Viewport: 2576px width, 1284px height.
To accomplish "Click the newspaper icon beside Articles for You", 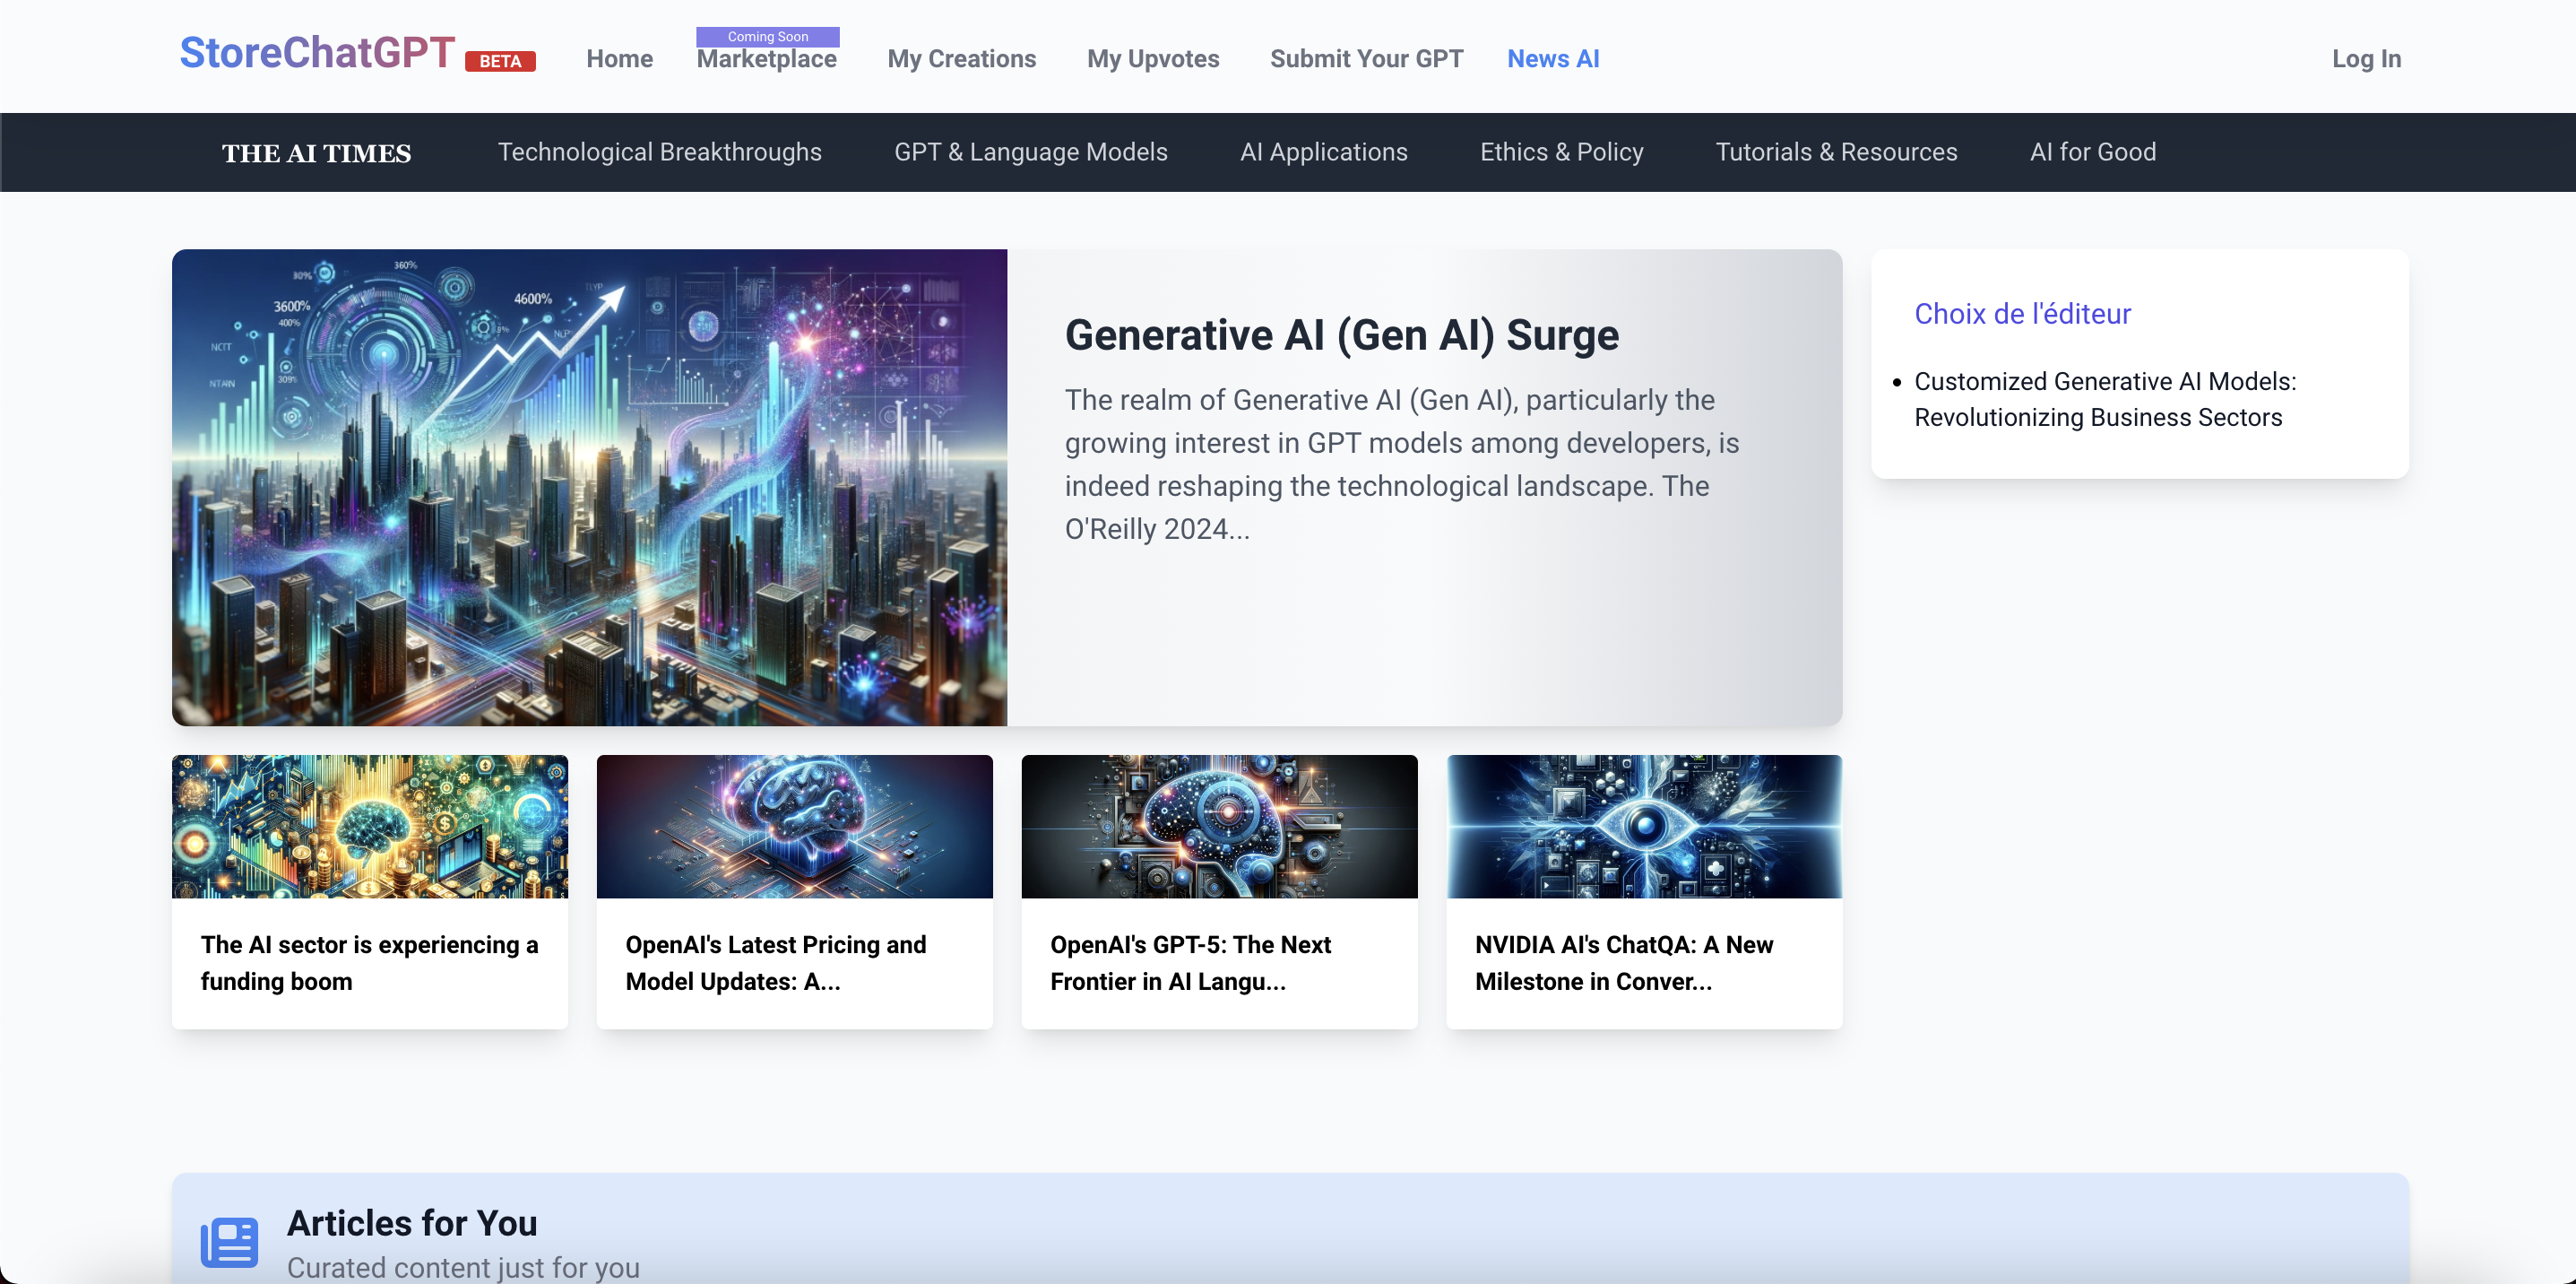I will point(229,1241).
